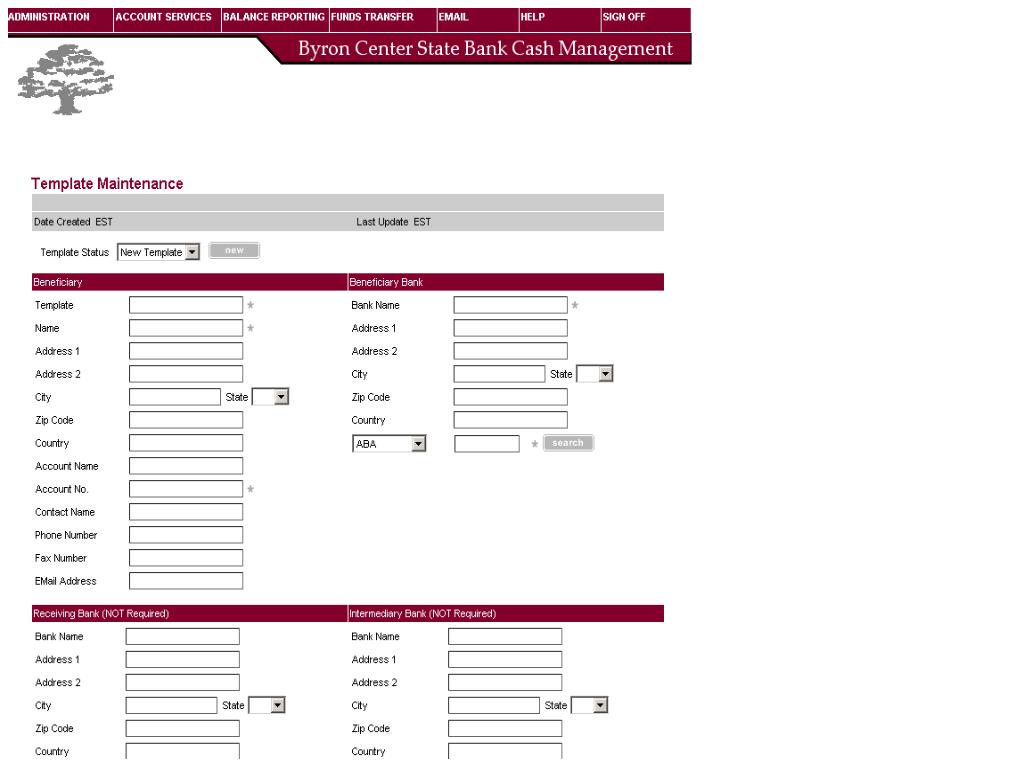Click Receiving Bank Address 1 field
The height and width of the screenshot is (768, 1024).
pos(183,659)
